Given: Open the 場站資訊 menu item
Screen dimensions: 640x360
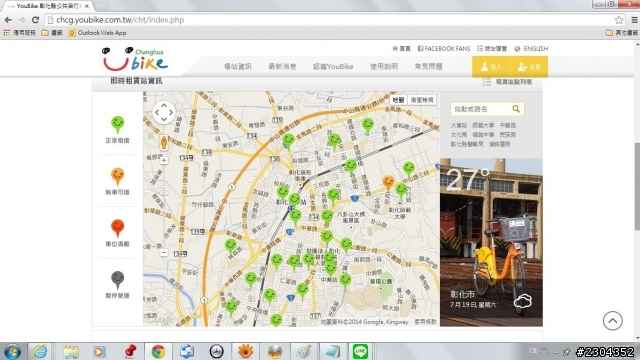Looking at the screenshot, I should click(x=238, y=67).
